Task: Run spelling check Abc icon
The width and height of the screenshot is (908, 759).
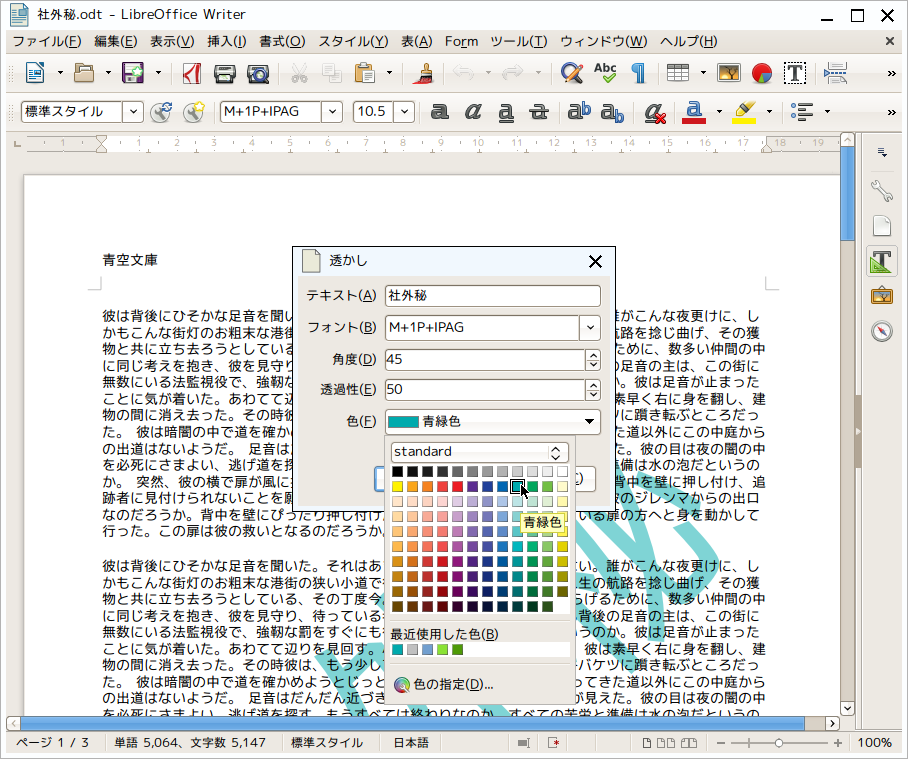Action: pos(605,74)
